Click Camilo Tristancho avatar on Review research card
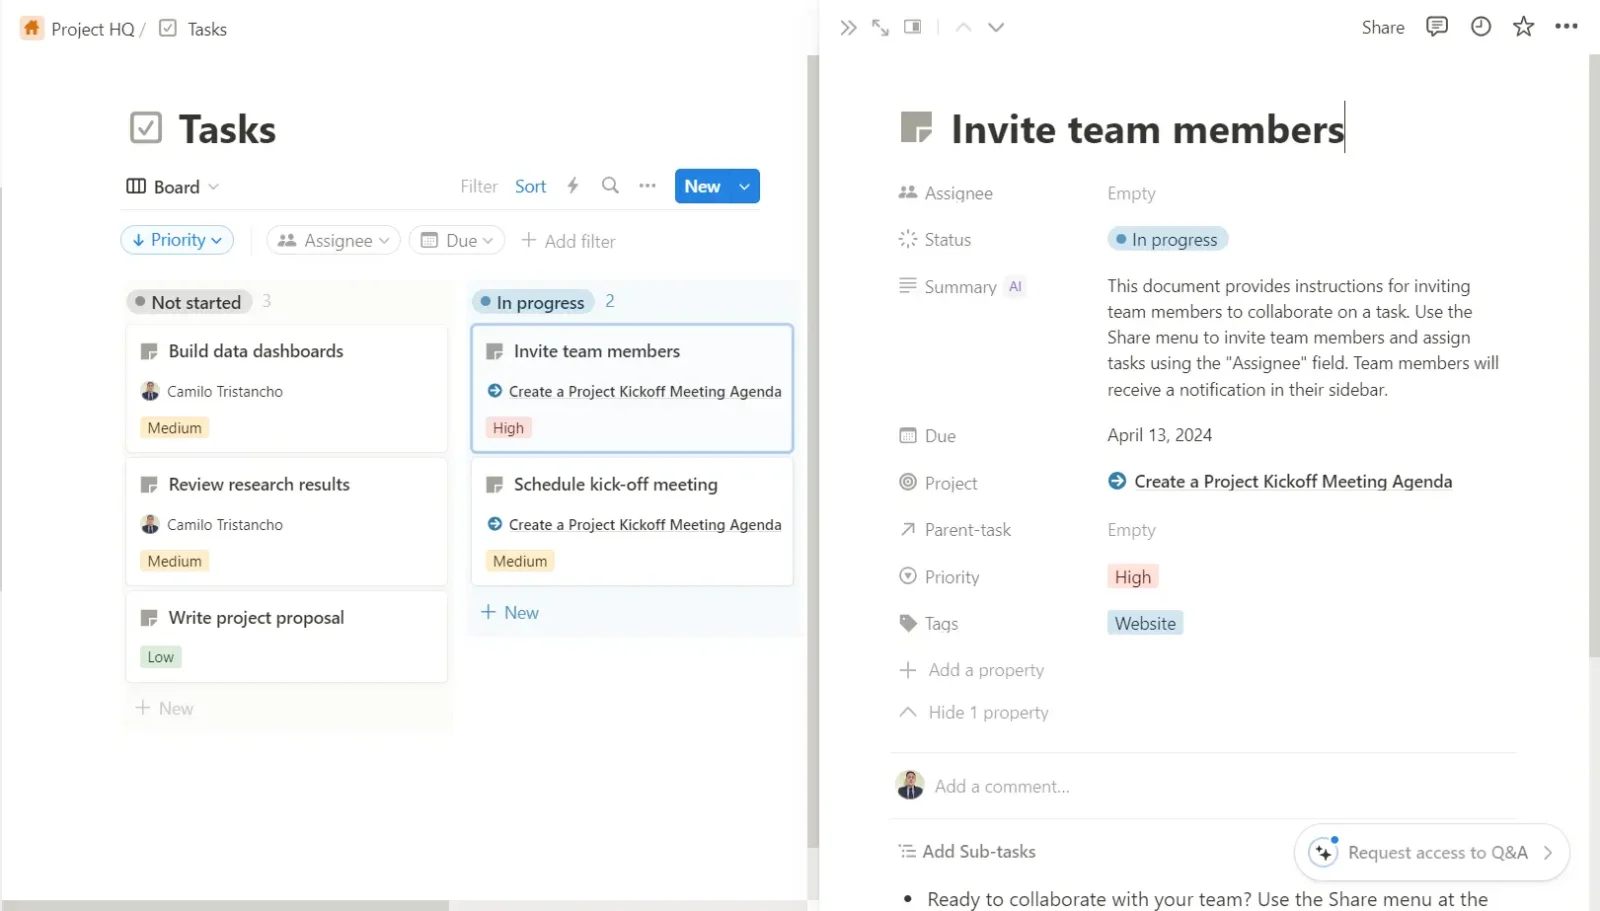The image size is (1600, 911). click(x=150, y=524)
